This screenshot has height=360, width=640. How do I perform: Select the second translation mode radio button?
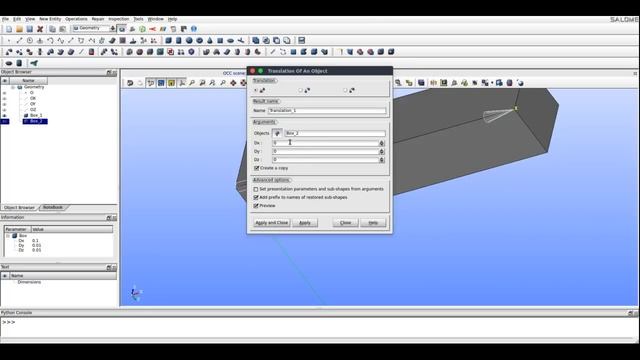[300, 90]
